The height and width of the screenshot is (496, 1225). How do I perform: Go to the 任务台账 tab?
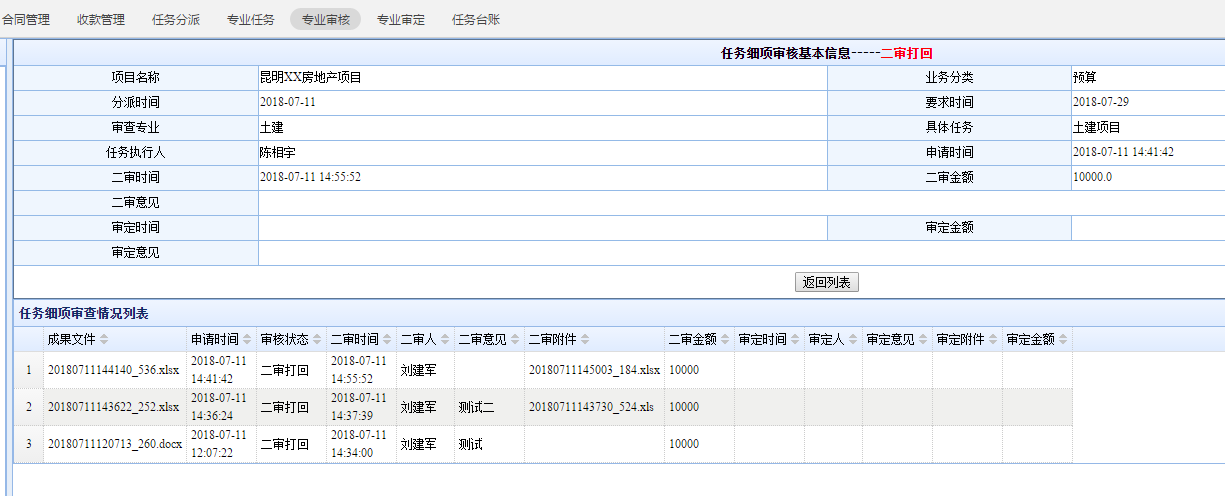[476, 19]
